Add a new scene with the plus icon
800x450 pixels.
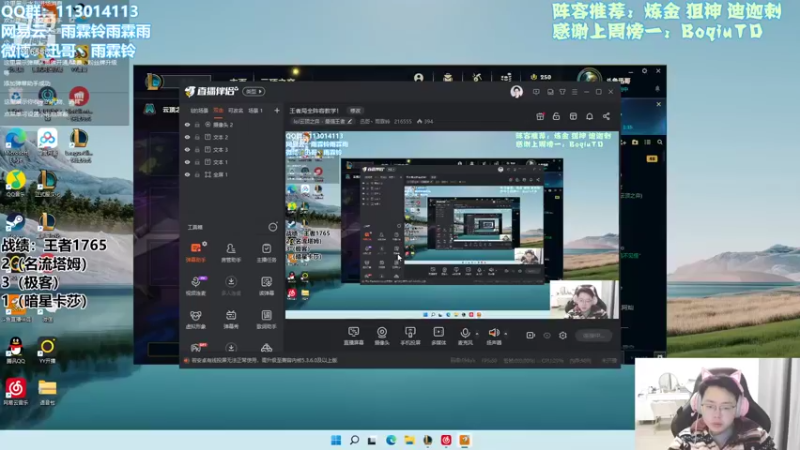tap(277, 110)
